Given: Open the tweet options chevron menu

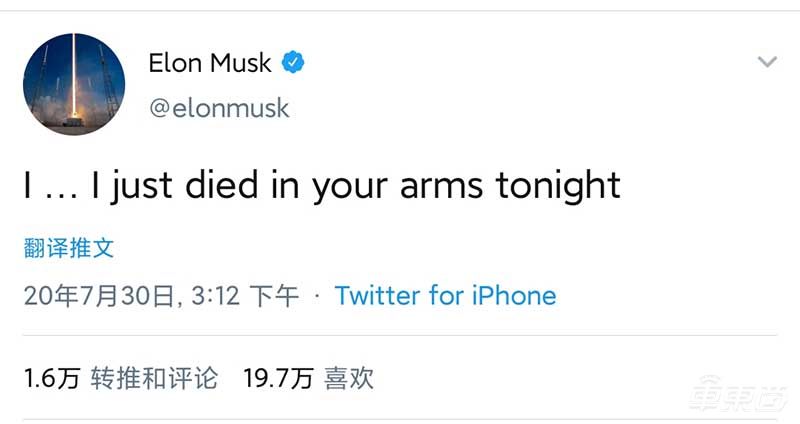Looking at the screenshot, I should [767, 62].
